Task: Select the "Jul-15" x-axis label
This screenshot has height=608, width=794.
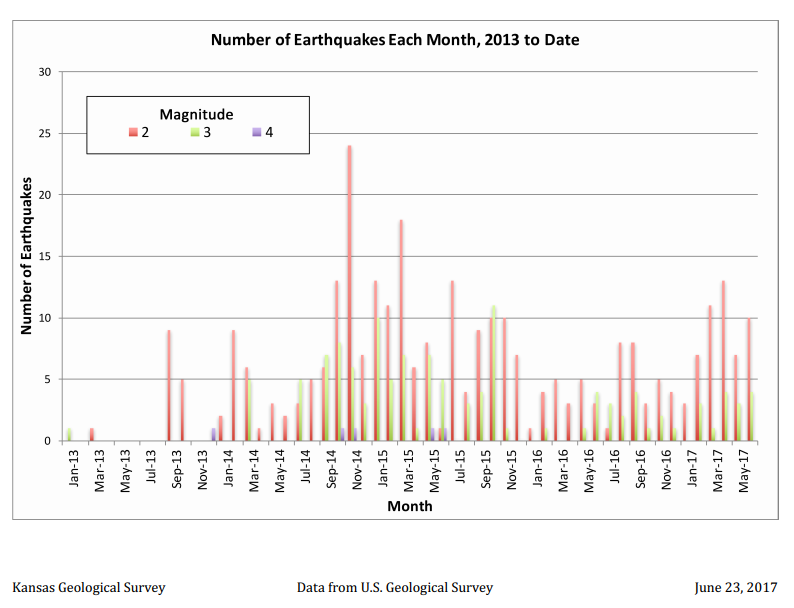Action: click(461, 470)
